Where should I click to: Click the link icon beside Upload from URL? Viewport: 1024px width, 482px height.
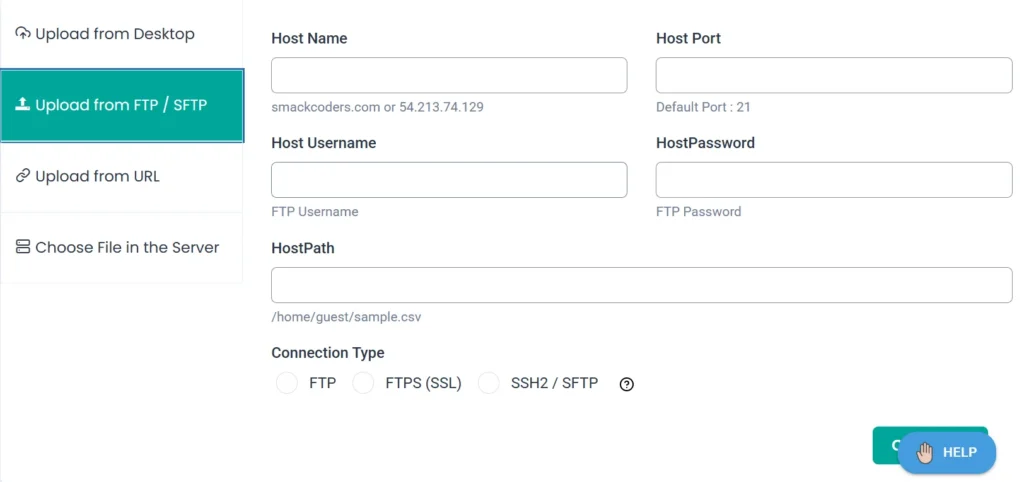(23, 176)
